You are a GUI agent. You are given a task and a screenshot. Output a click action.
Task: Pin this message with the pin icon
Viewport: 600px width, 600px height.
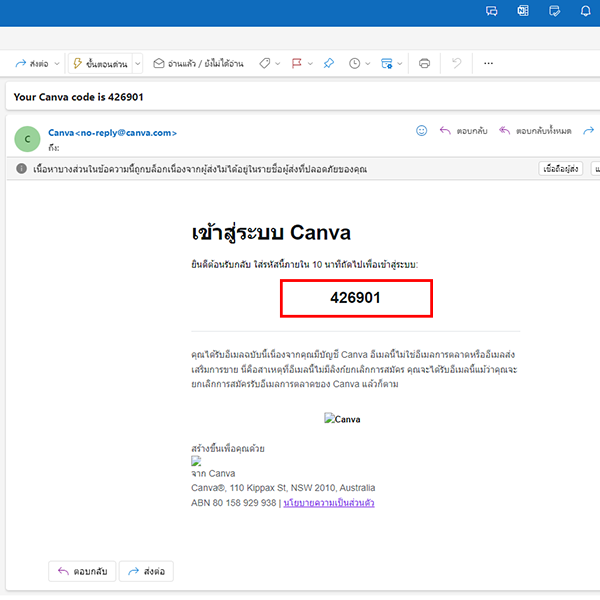[329, 64]
